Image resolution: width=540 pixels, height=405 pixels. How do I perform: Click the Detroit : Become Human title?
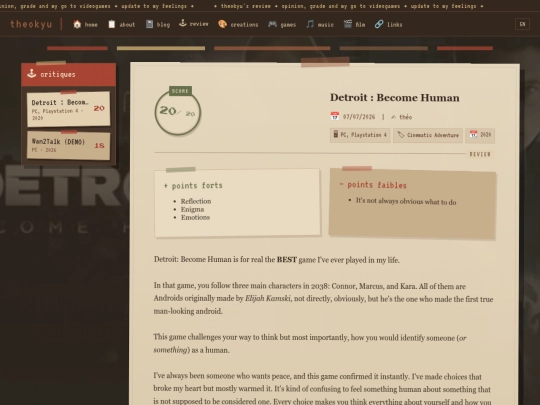click(x=395, y=98)
